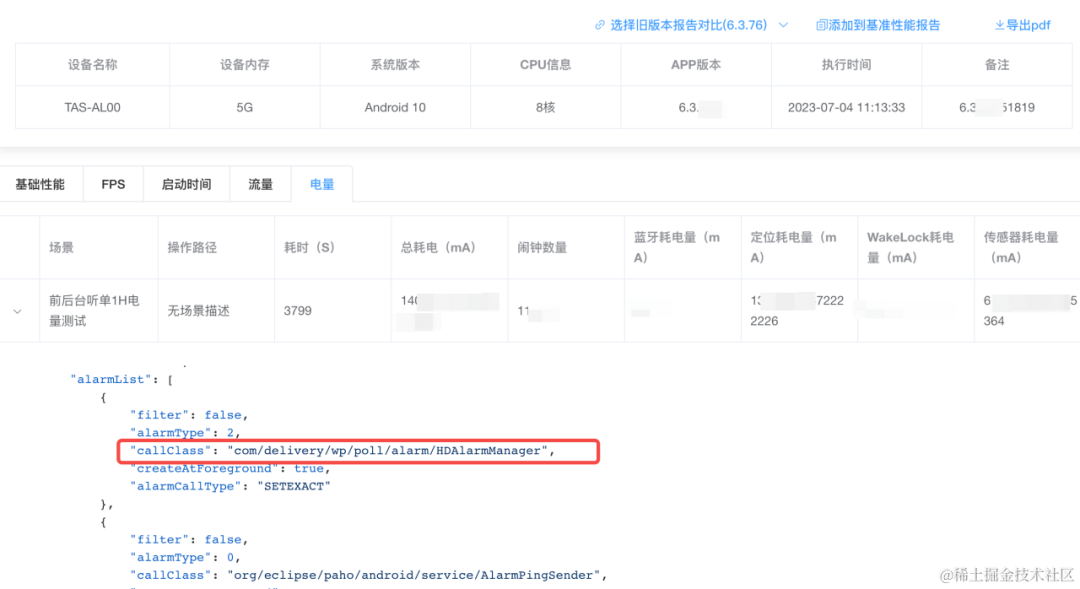This screenshot has height=589, width=1080.
Task: Click 选择旧版本报告对比(6.3.76) link
Action: tap(688, 25)
